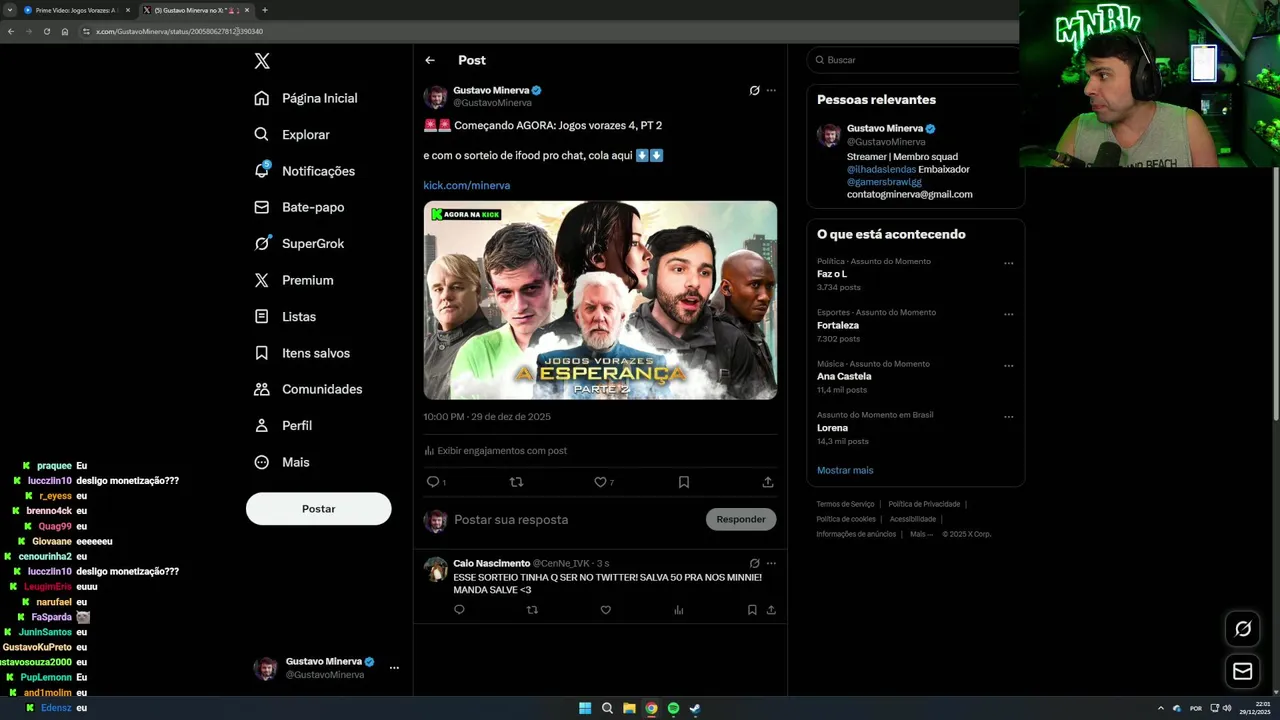Open Steam from the taskbar
Screen dimensions: 1280x720
(x=695, y=708)
